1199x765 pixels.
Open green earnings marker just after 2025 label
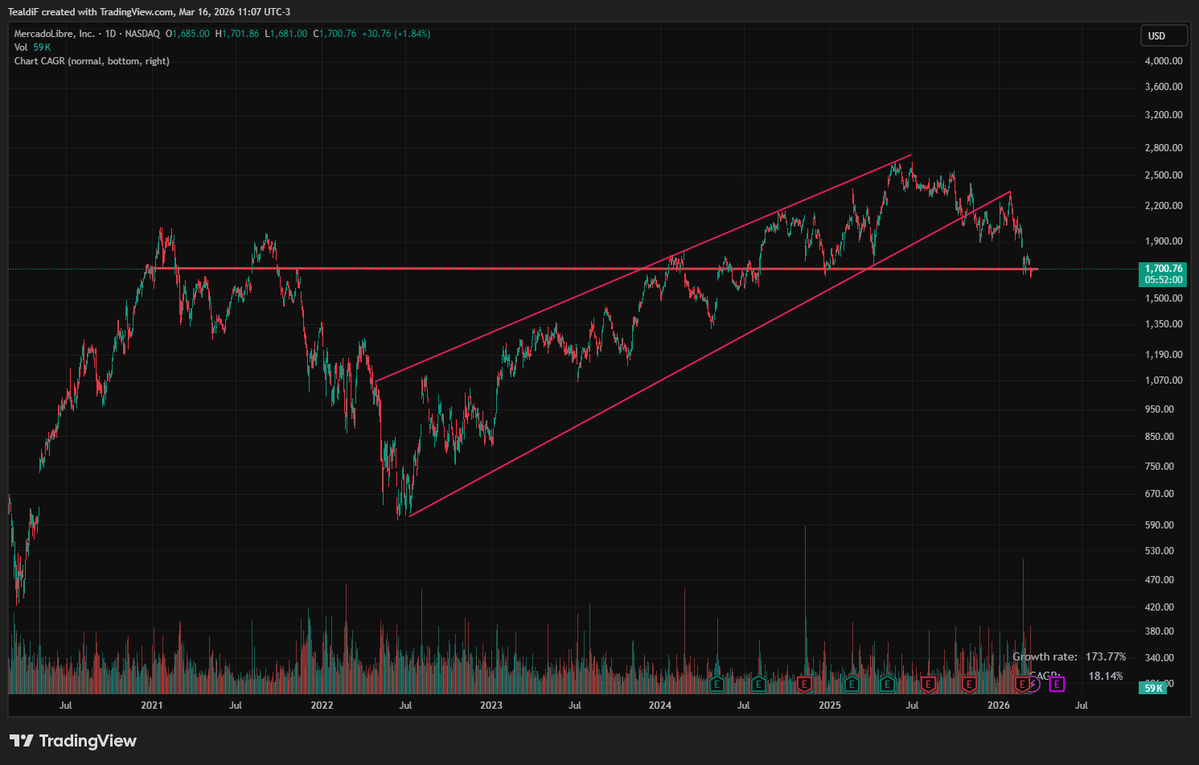852,684
